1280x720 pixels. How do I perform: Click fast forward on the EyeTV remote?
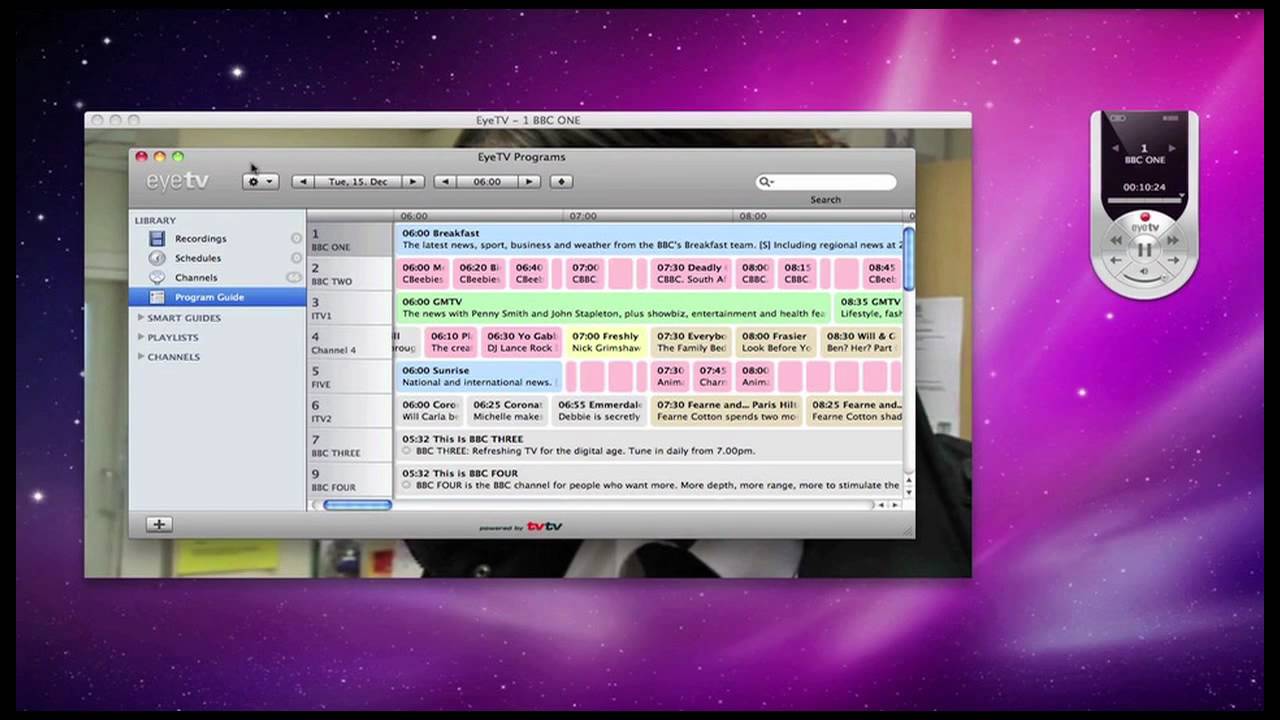click(1174, 240)
